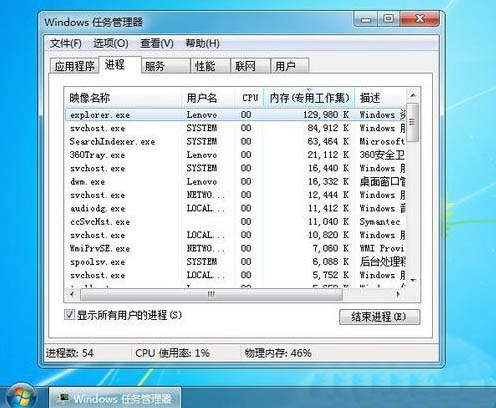This screenshot has width=496, height=408.
Task: Click the horizontal scrollbar thumb
Action: [212, 295]
